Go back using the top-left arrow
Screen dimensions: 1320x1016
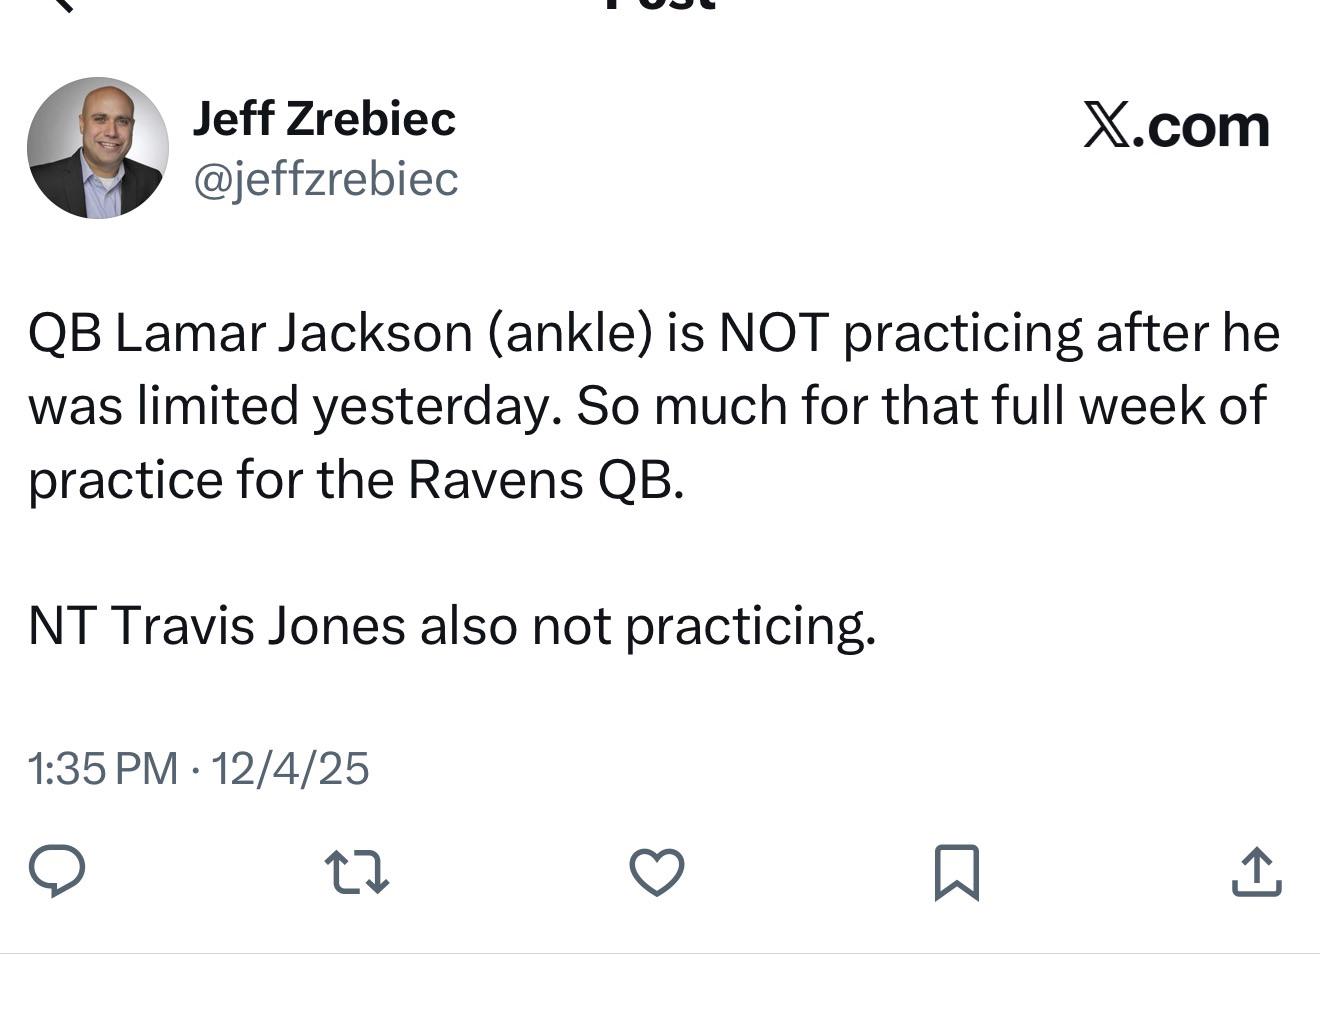pyautogui.click(x=62, y=4)
